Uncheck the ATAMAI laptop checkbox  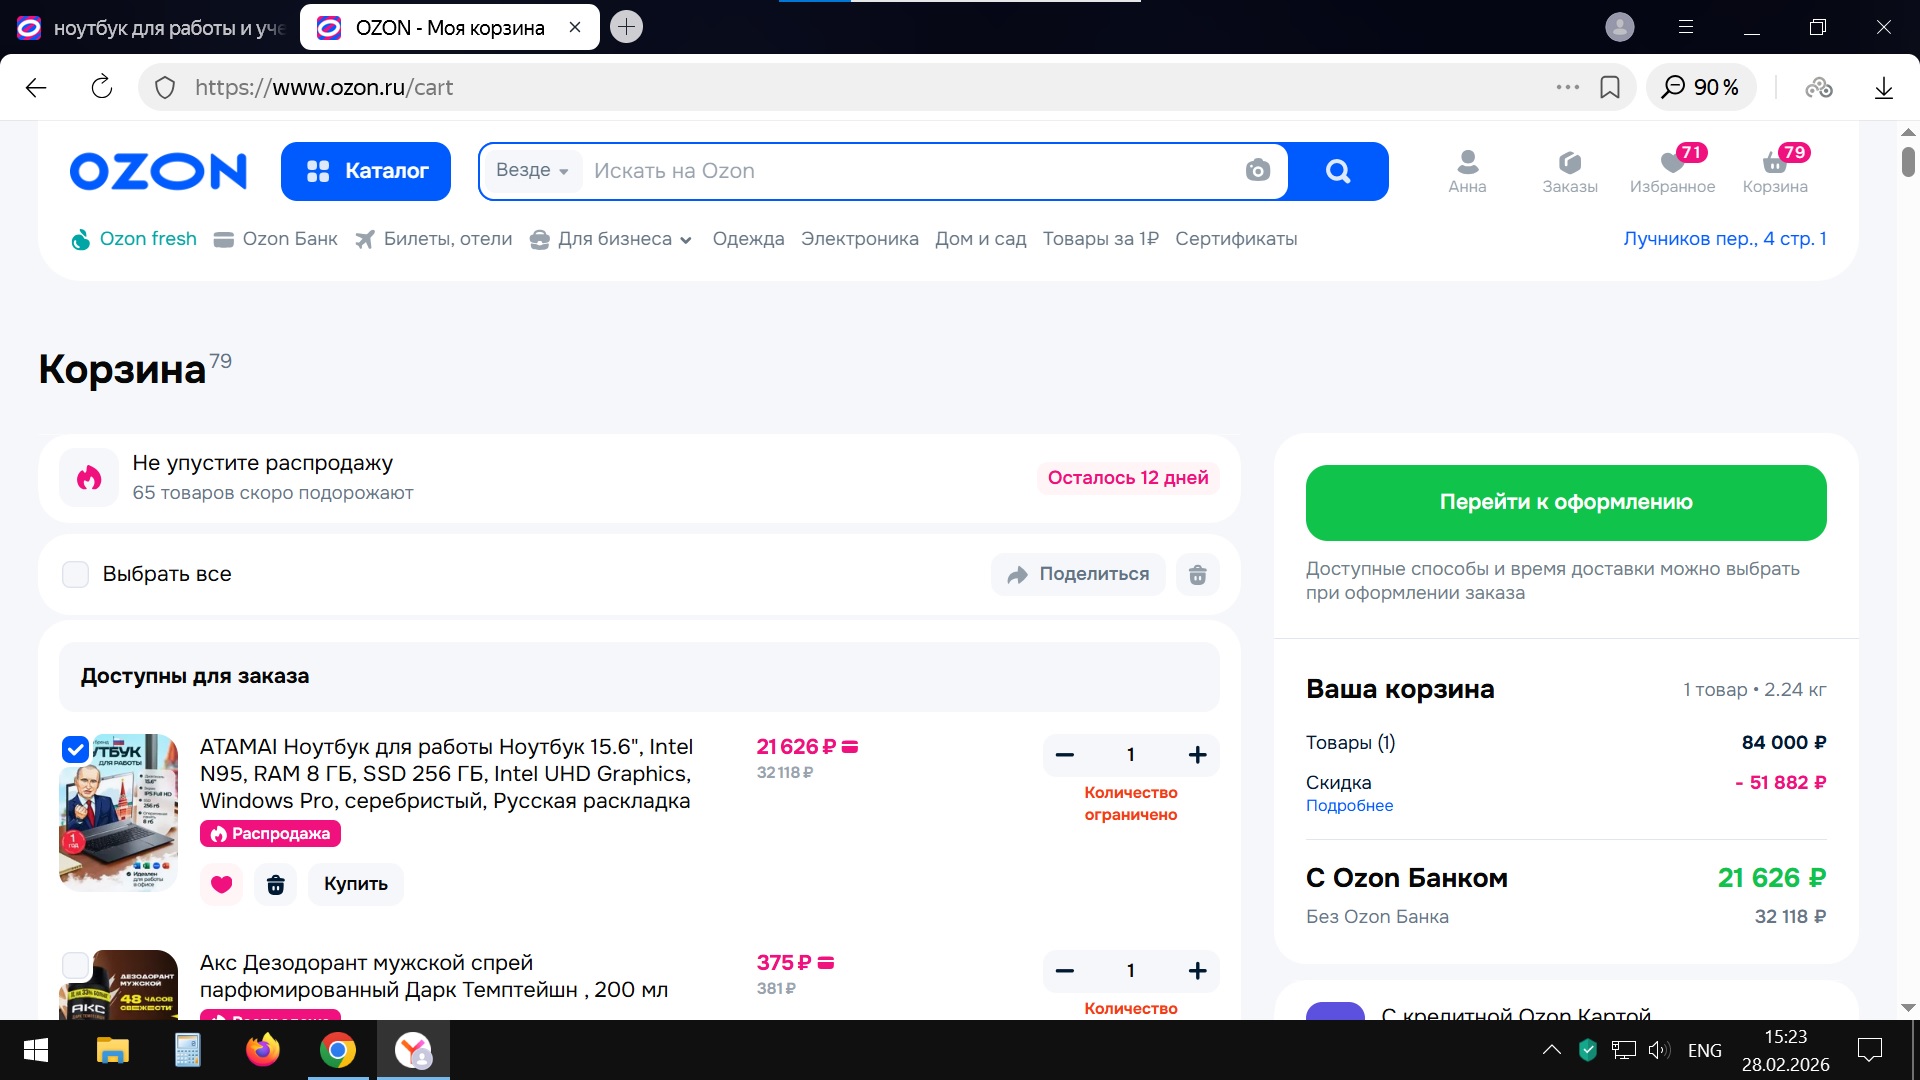tap(76, 749)
